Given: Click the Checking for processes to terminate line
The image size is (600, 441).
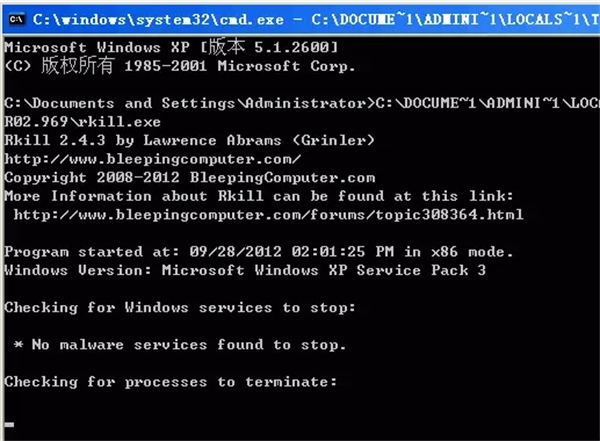Looking at the screenshot, I should pyautogui.click(x=171, y=381).
